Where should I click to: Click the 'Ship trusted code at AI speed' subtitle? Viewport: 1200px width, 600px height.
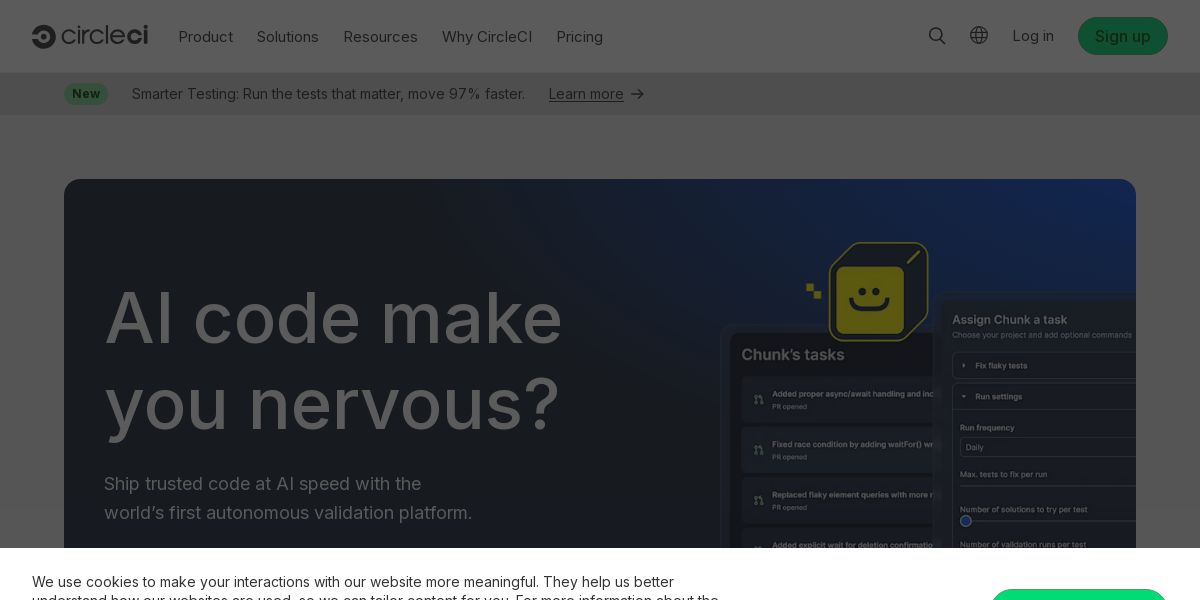tap(288, 498)
